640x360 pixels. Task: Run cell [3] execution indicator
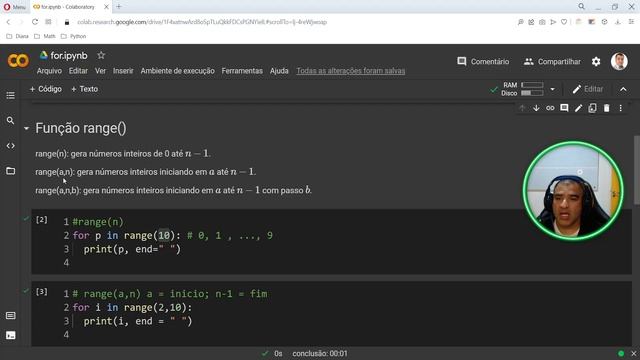41,292
